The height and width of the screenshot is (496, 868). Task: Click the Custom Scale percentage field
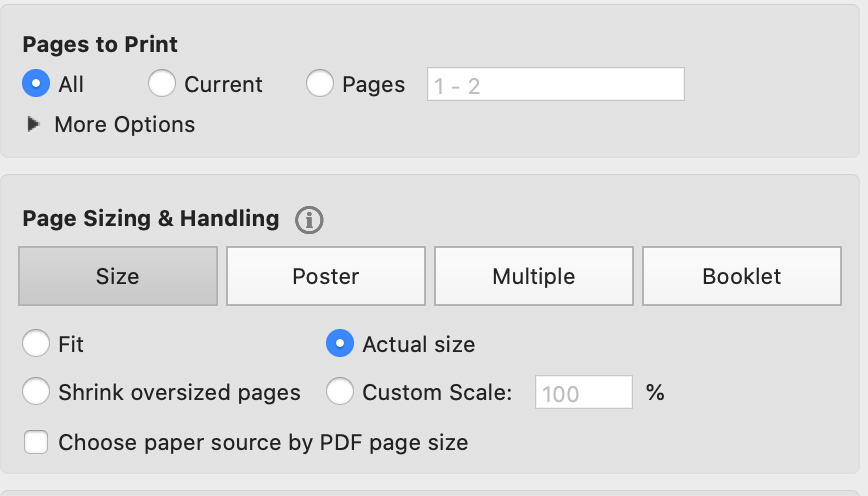click(x=585, y=393)
